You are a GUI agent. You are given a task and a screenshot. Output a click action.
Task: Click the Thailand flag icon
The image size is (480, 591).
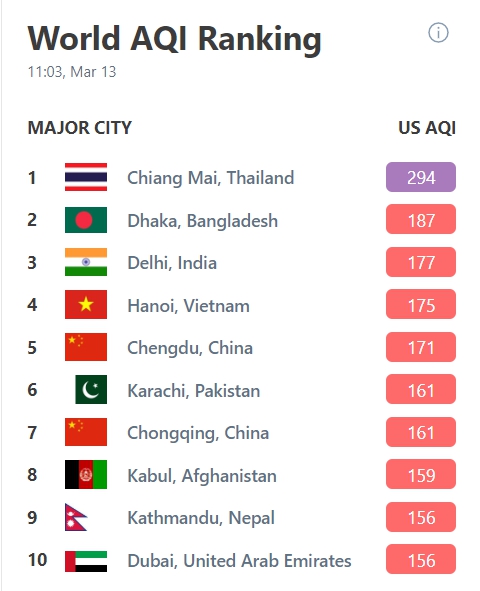pyautogui.click(x=86, y=177)
